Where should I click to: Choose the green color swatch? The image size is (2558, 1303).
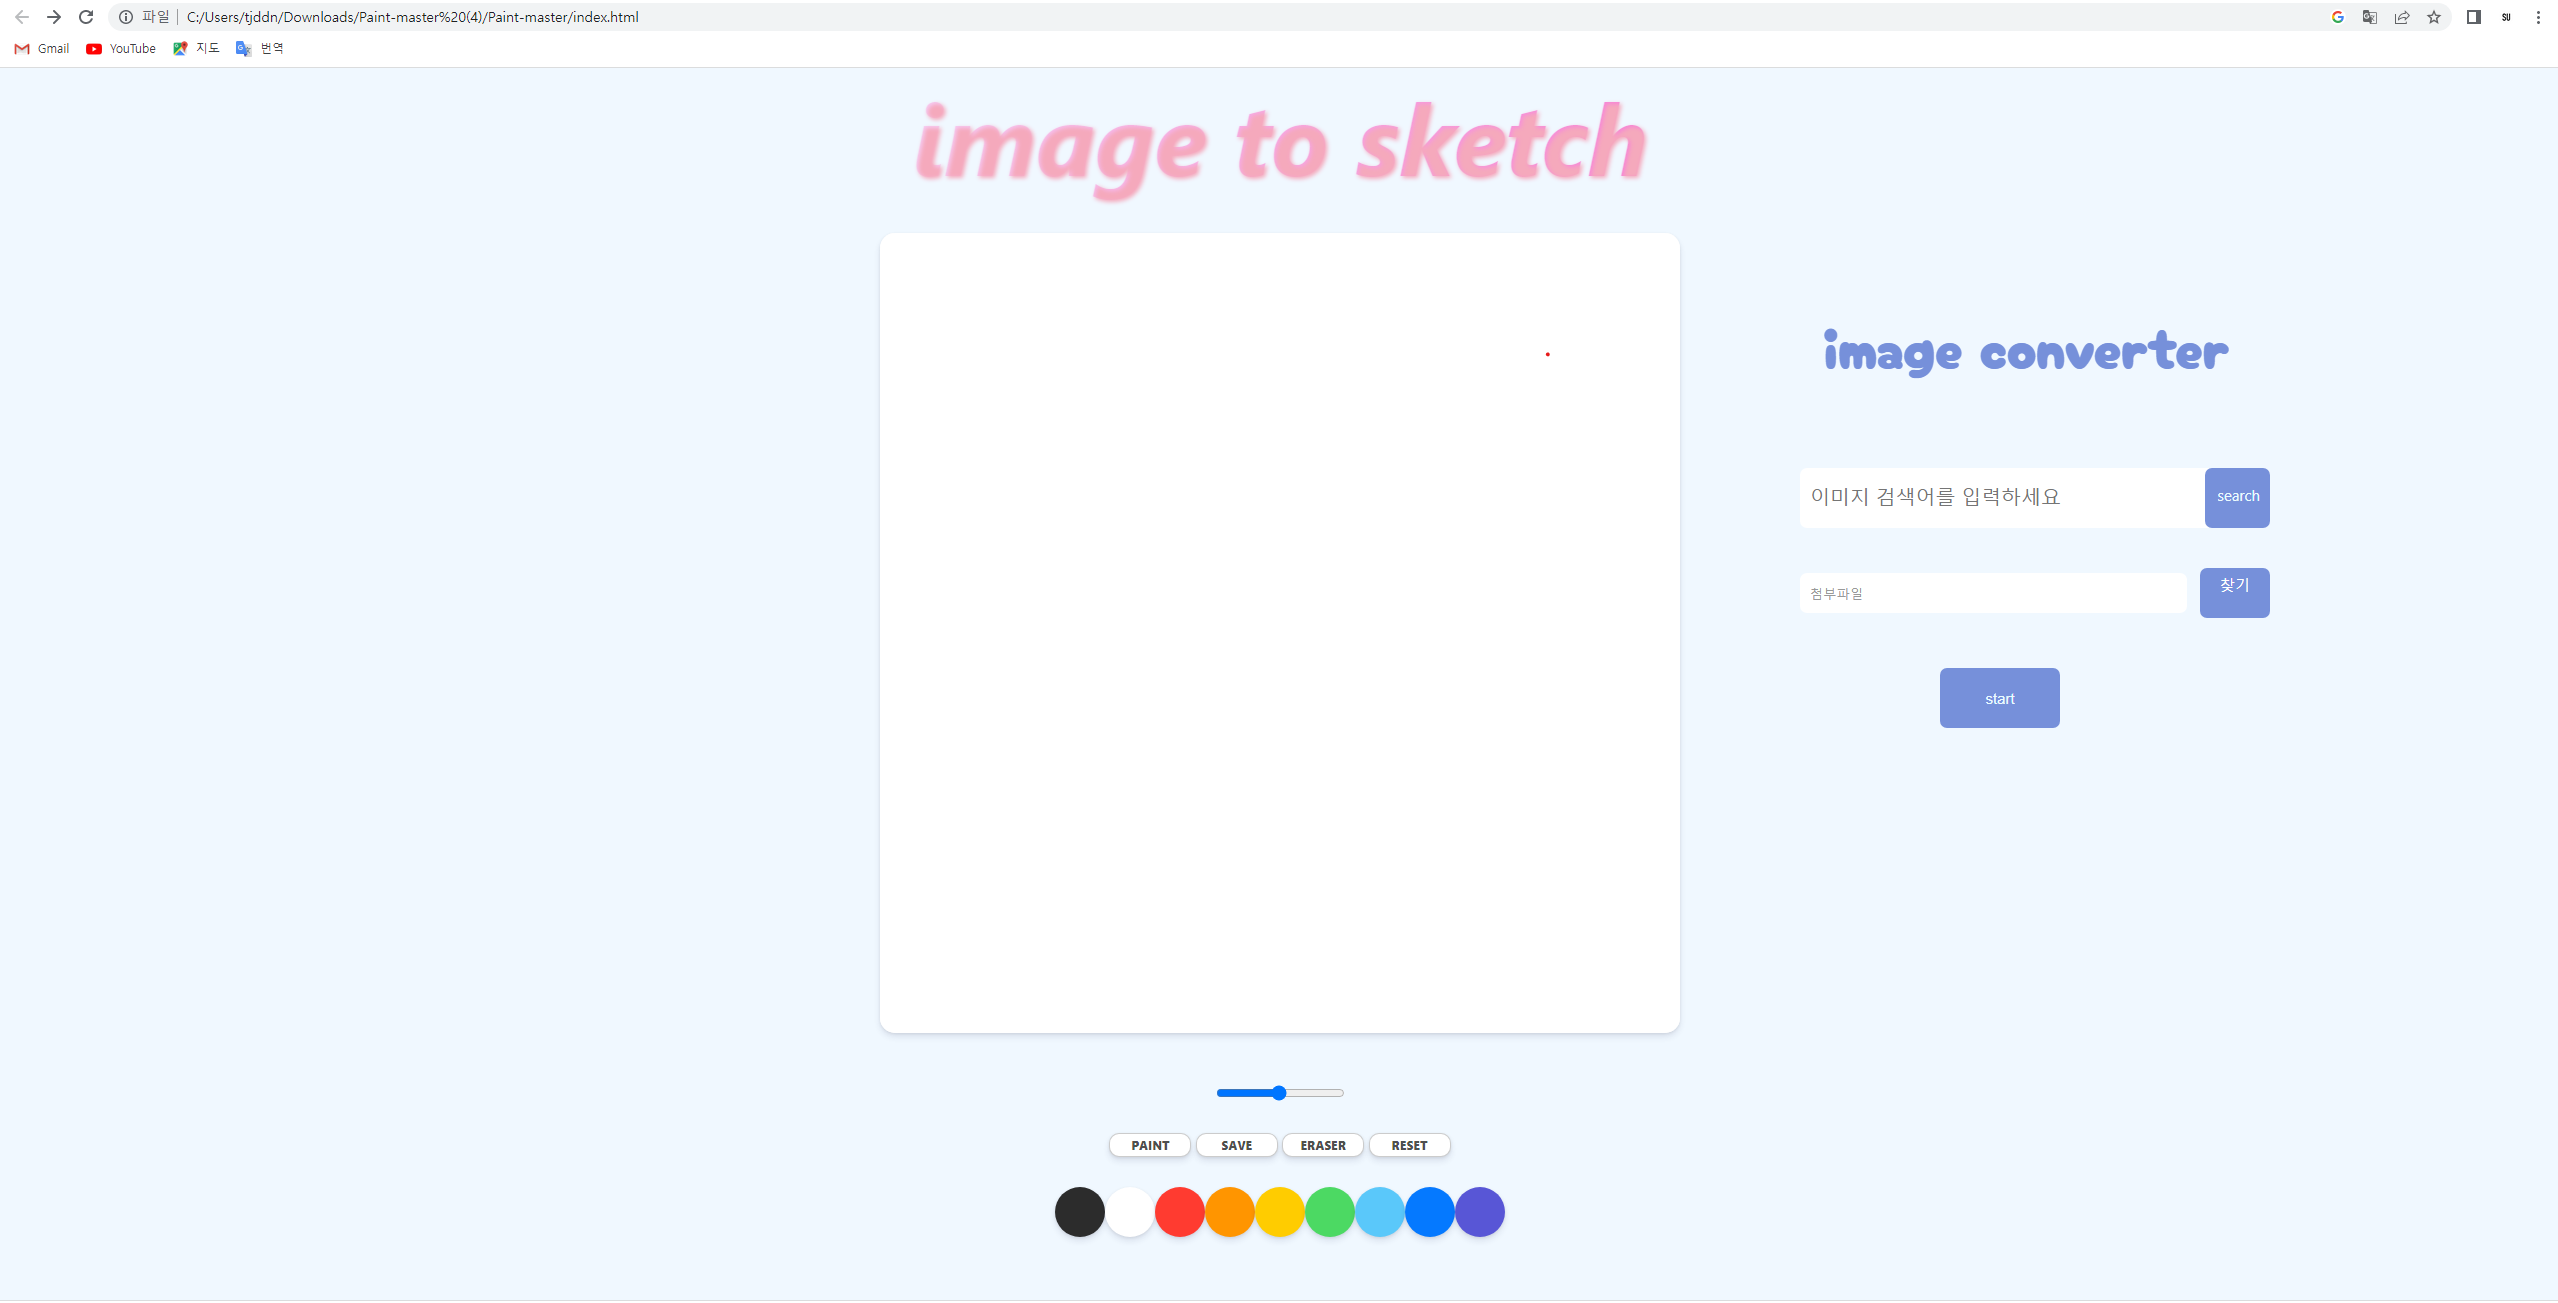point(1330,1212)
